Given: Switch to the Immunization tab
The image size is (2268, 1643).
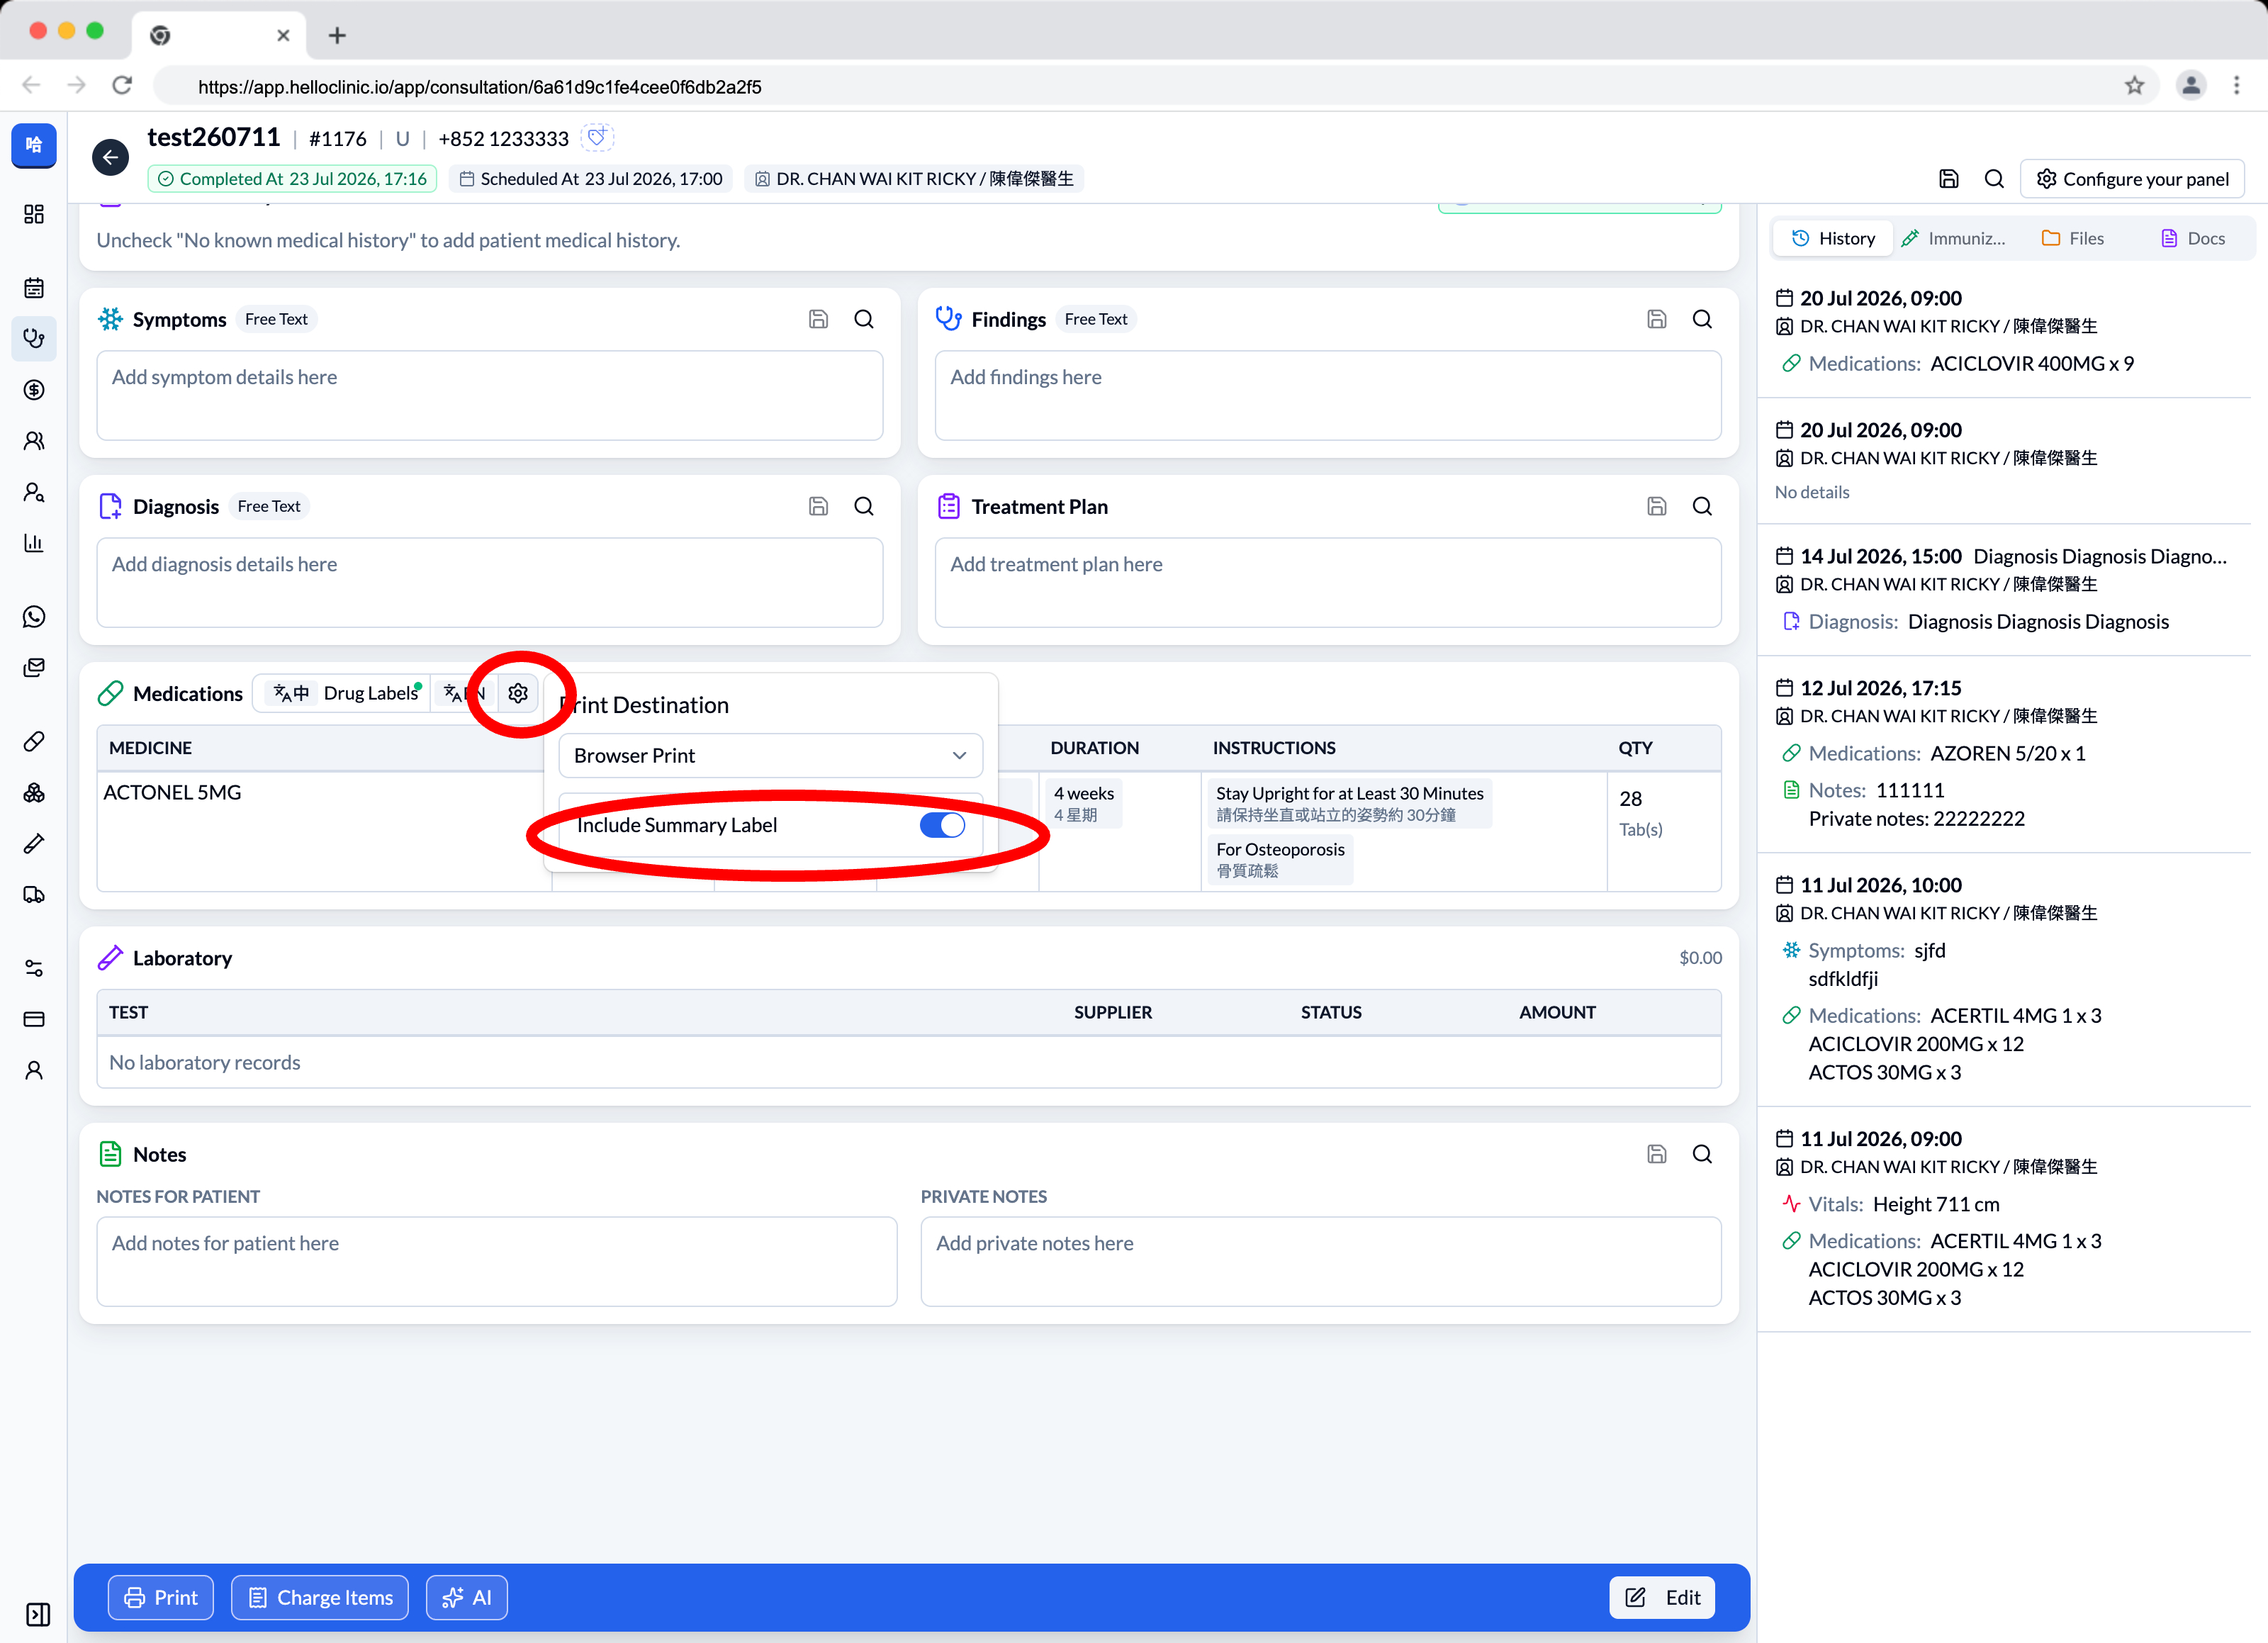Looking at the screenshot, I should [1954, 238].
